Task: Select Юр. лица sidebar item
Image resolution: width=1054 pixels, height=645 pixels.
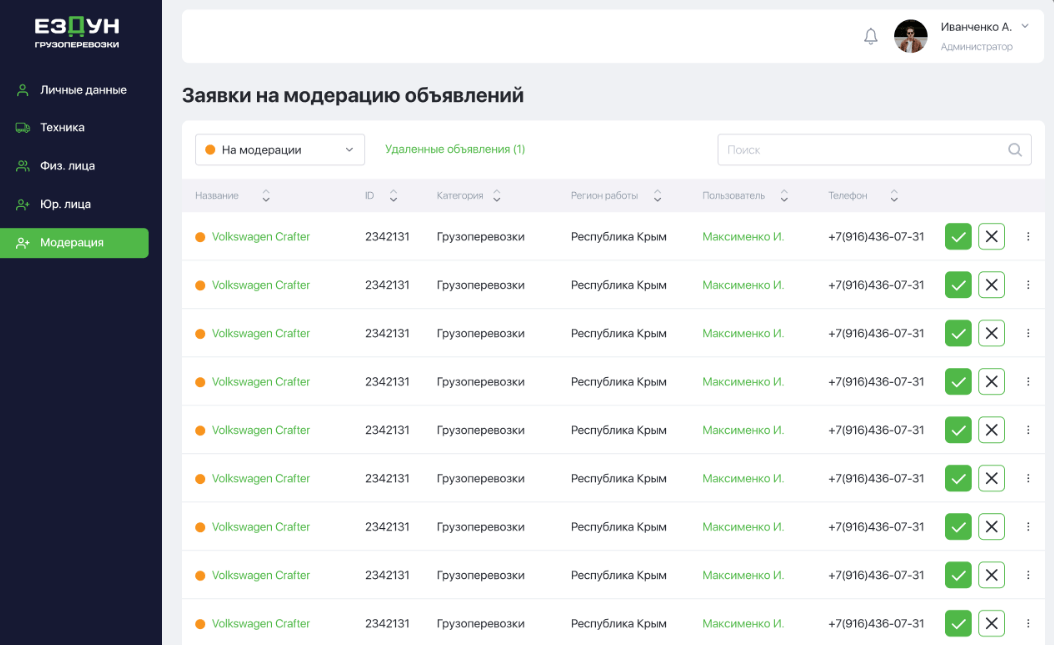Action: tap(65, 204)
